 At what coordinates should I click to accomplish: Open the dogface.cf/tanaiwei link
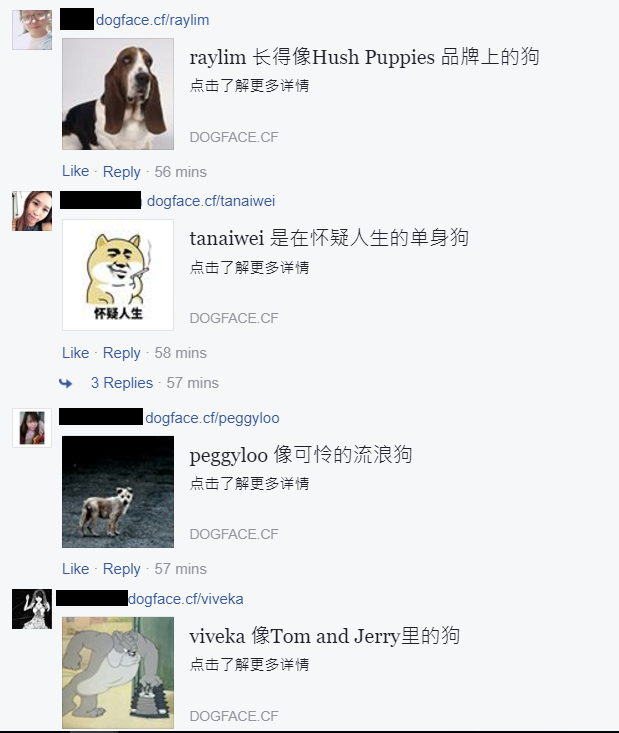[211, 201]
